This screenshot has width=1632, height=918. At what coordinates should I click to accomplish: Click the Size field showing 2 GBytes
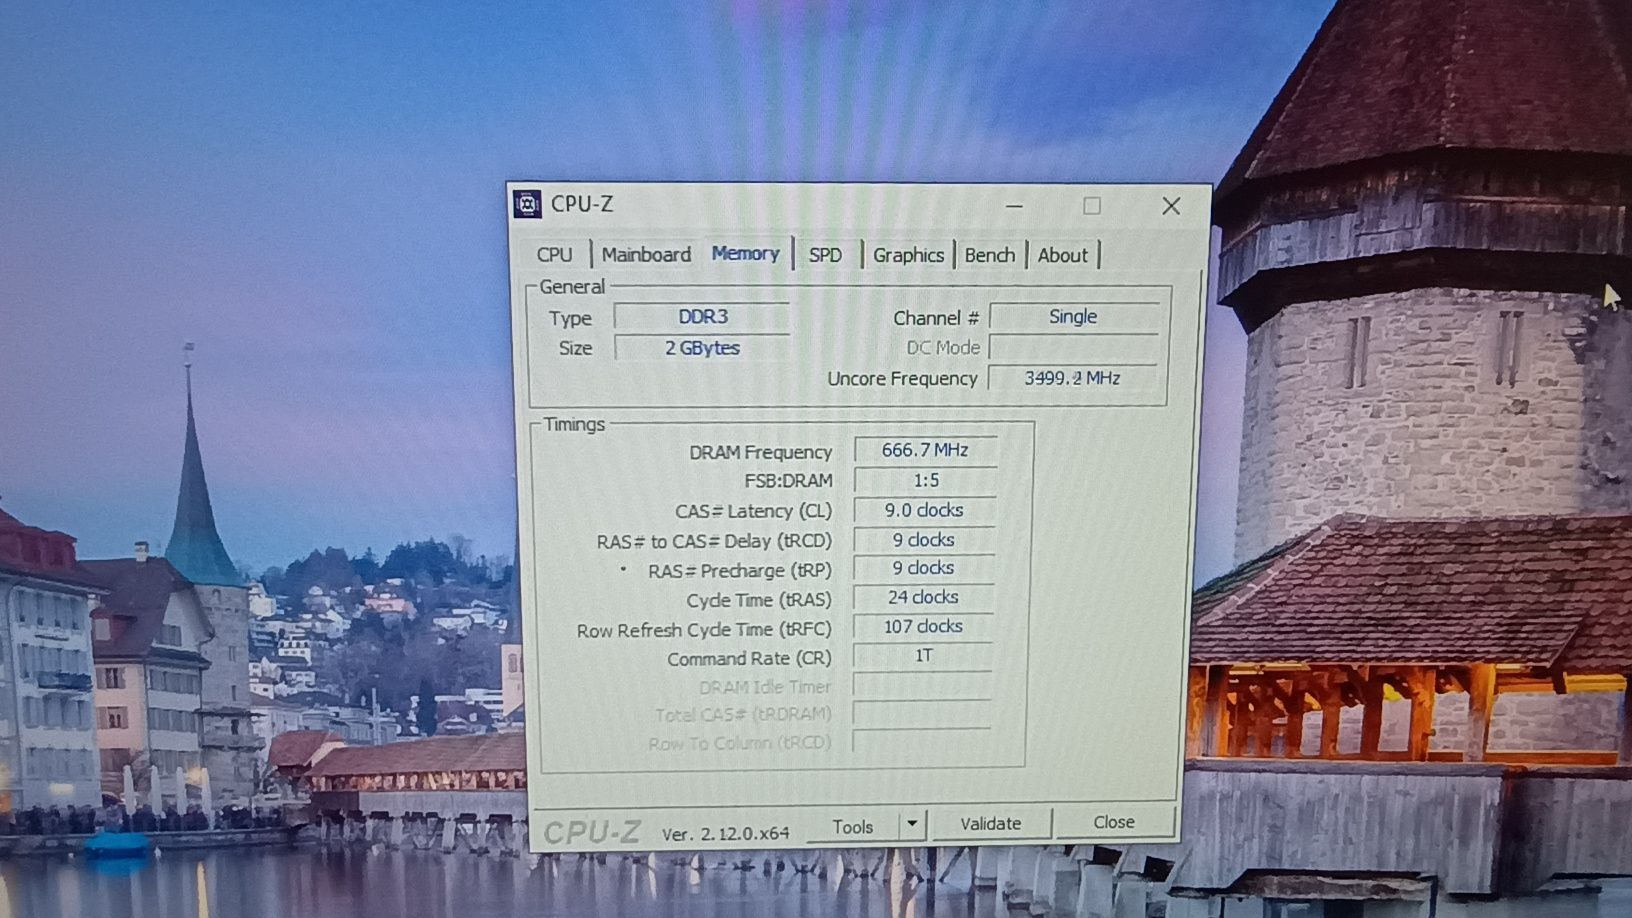[x=702, y=348]
